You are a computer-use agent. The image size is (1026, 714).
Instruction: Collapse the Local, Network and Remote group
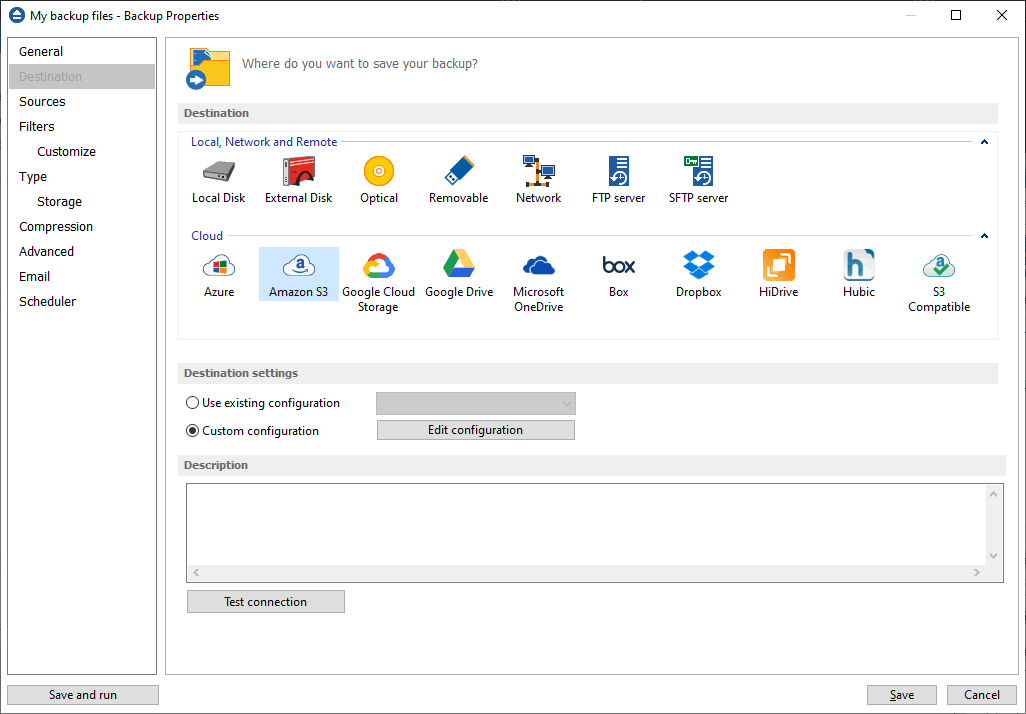[x=984, y=142]
